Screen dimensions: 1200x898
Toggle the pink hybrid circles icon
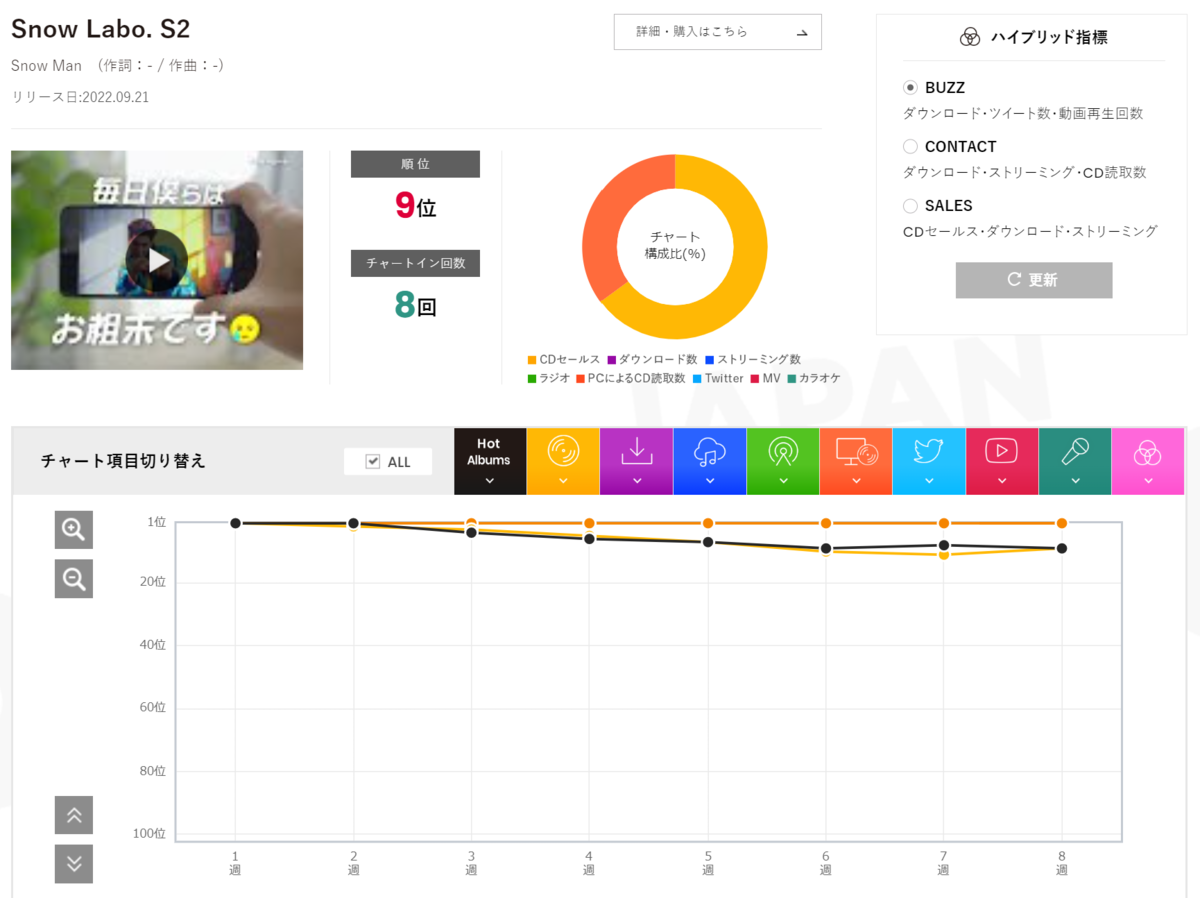1148,461
